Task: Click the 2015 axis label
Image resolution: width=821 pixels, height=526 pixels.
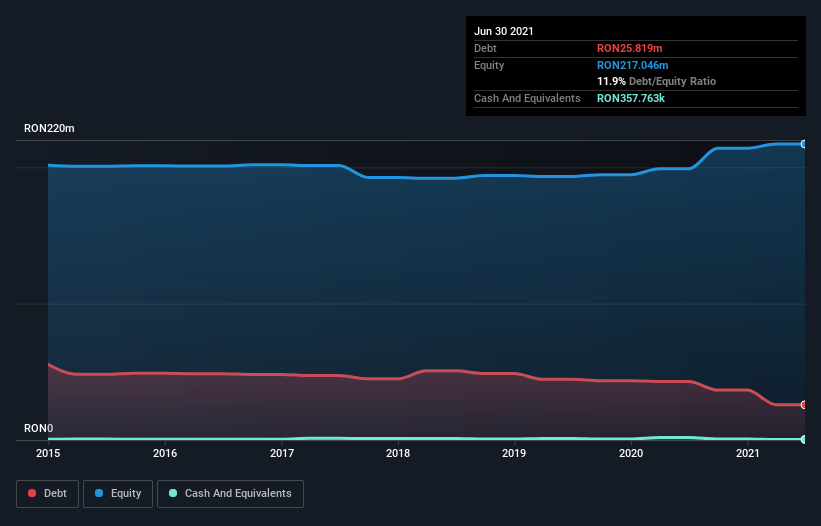Action: 48,453
